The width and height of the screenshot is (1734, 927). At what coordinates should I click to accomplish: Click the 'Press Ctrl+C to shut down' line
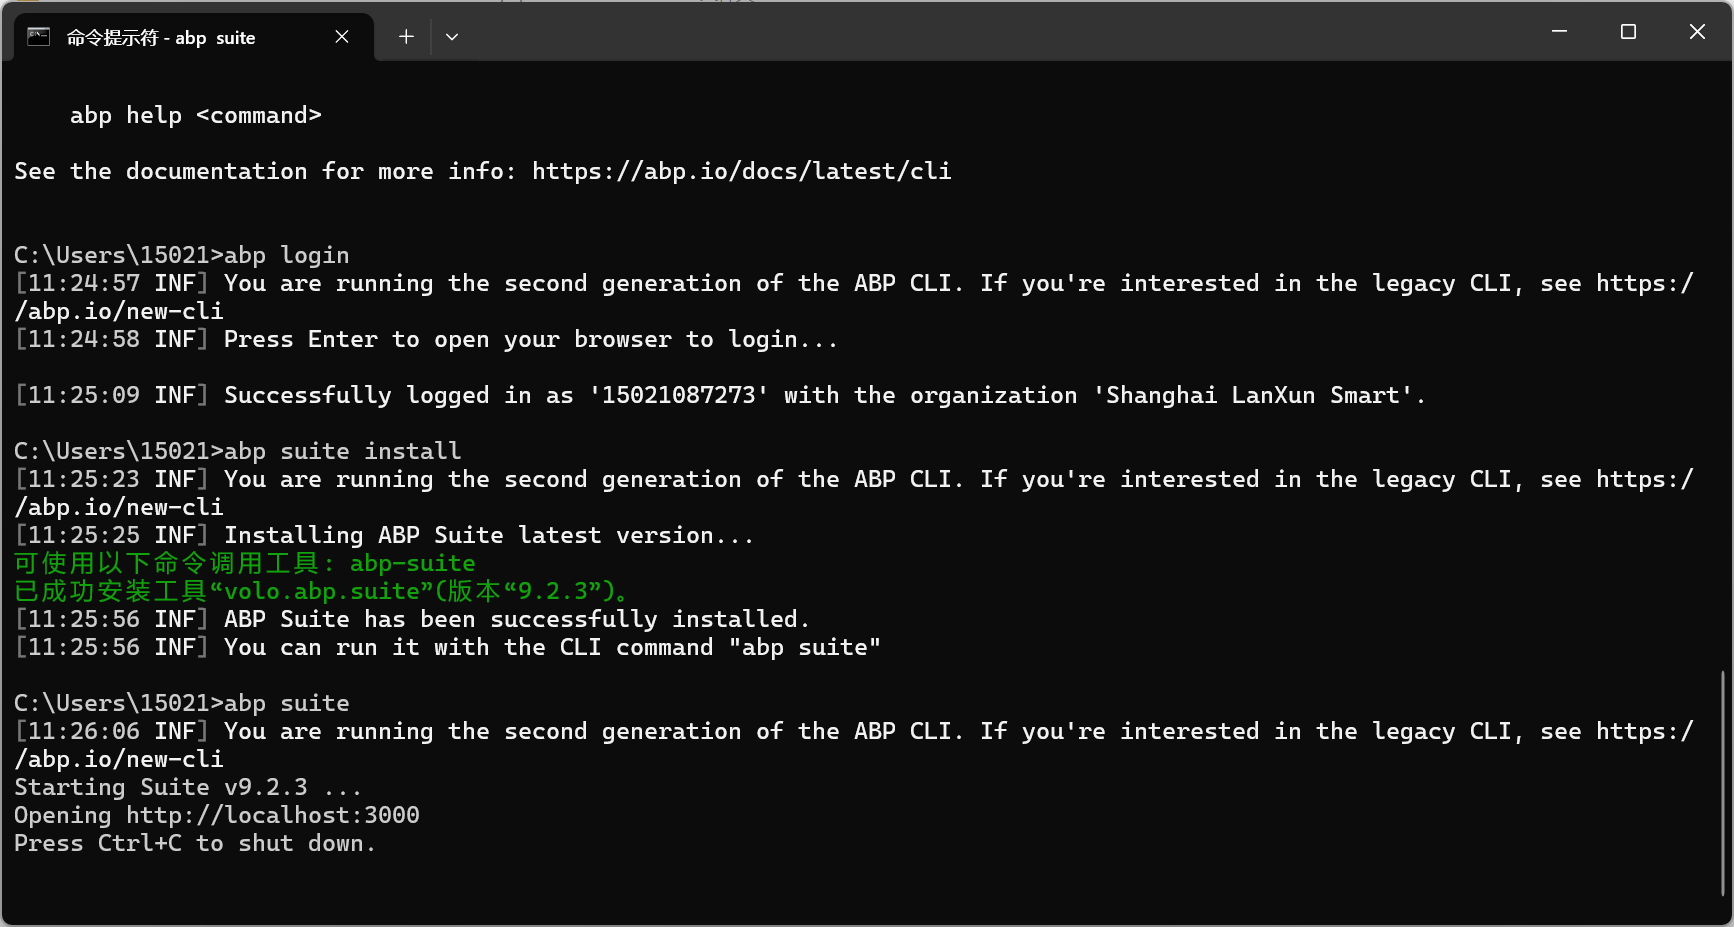pos(194,843)
